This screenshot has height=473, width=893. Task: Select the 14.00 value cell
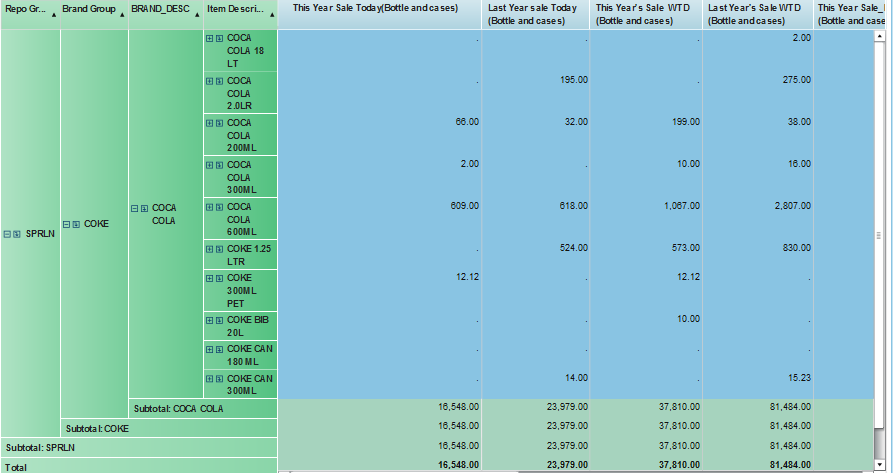point(576,378)
